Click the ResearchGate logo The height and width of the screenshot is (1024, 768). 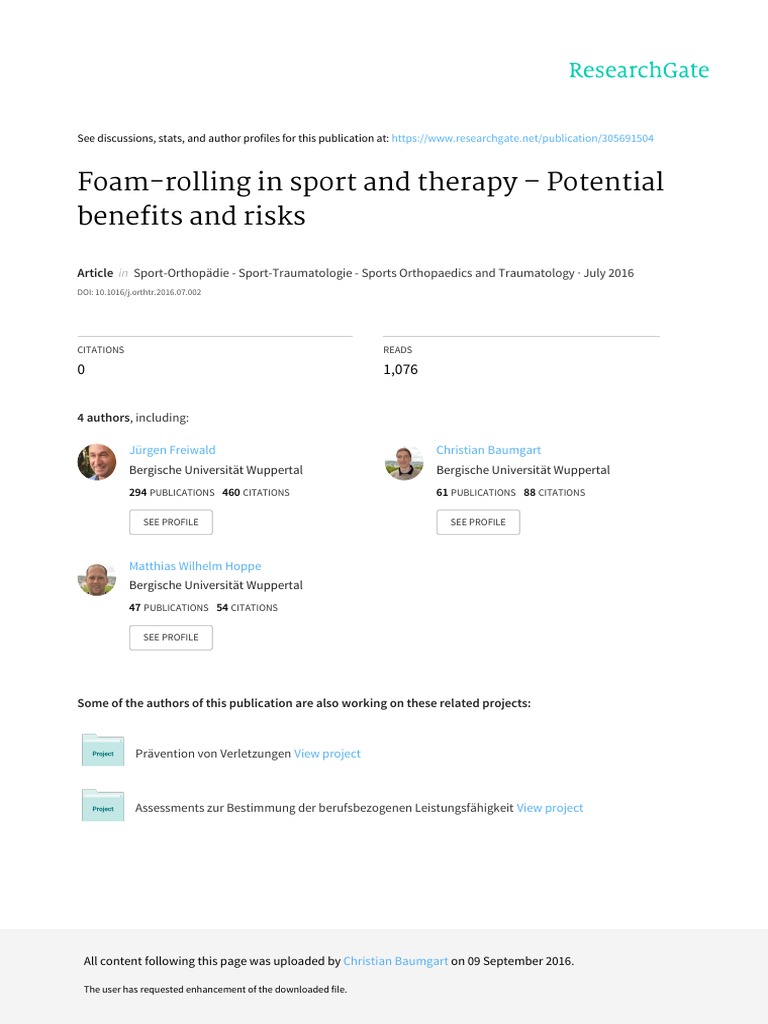(x=638, y=70)
